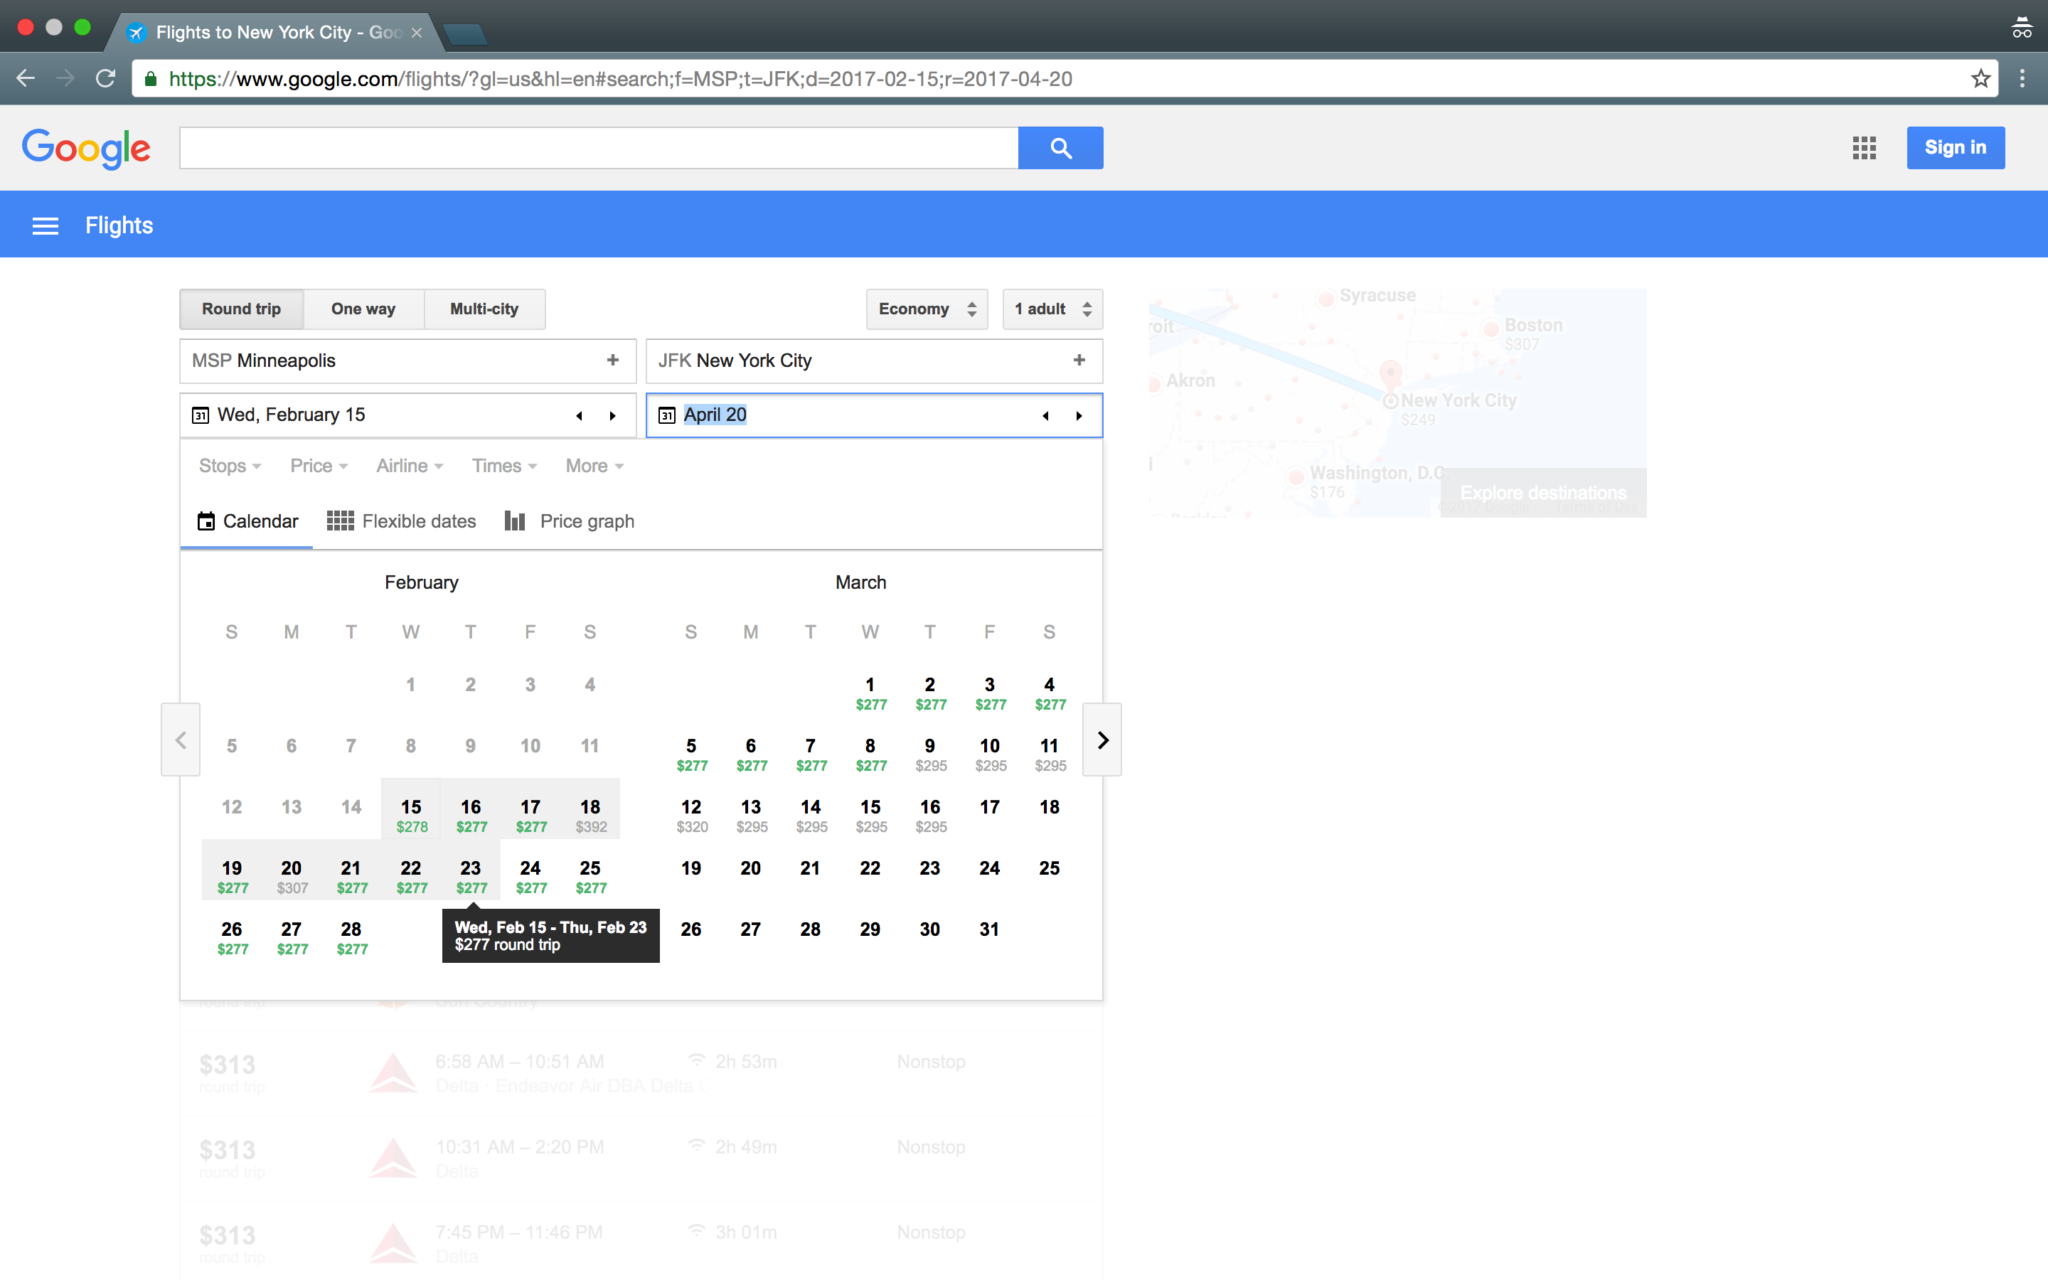Move departure date one day earlier
The height and width of the screenshot is (1280, 2048).
(x=579, y=416)
